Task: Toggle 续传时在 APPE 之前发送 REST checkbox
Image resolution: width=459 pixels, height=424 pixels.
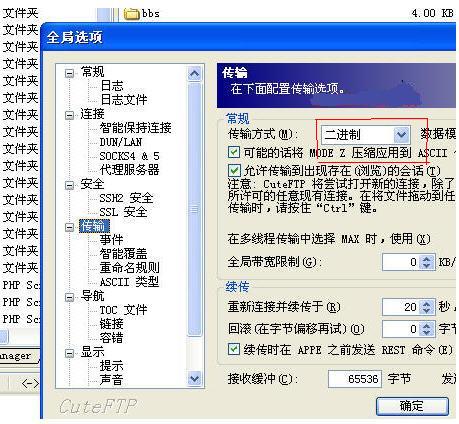Action: (x=234, y=349)
